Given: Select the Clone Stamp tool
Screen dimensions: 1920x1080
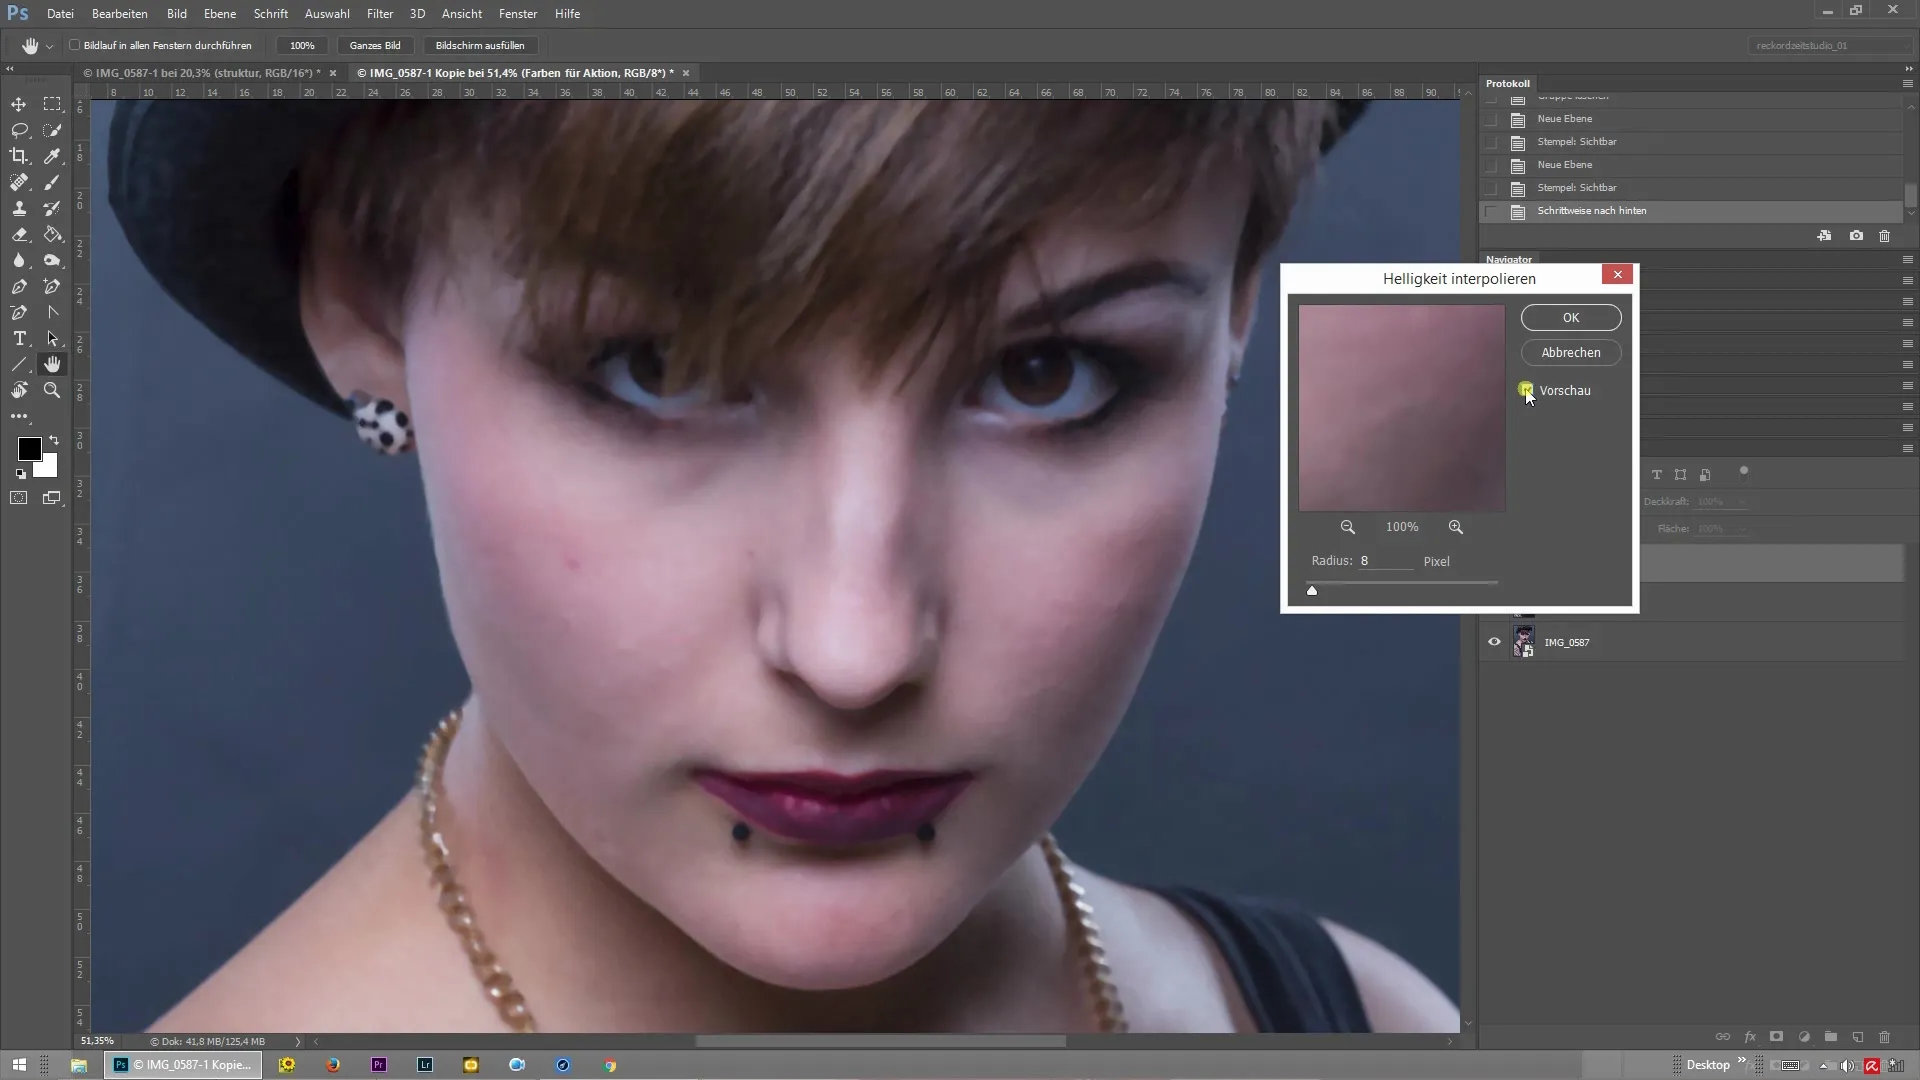Looking at the screenshot, I should point(19,208).
